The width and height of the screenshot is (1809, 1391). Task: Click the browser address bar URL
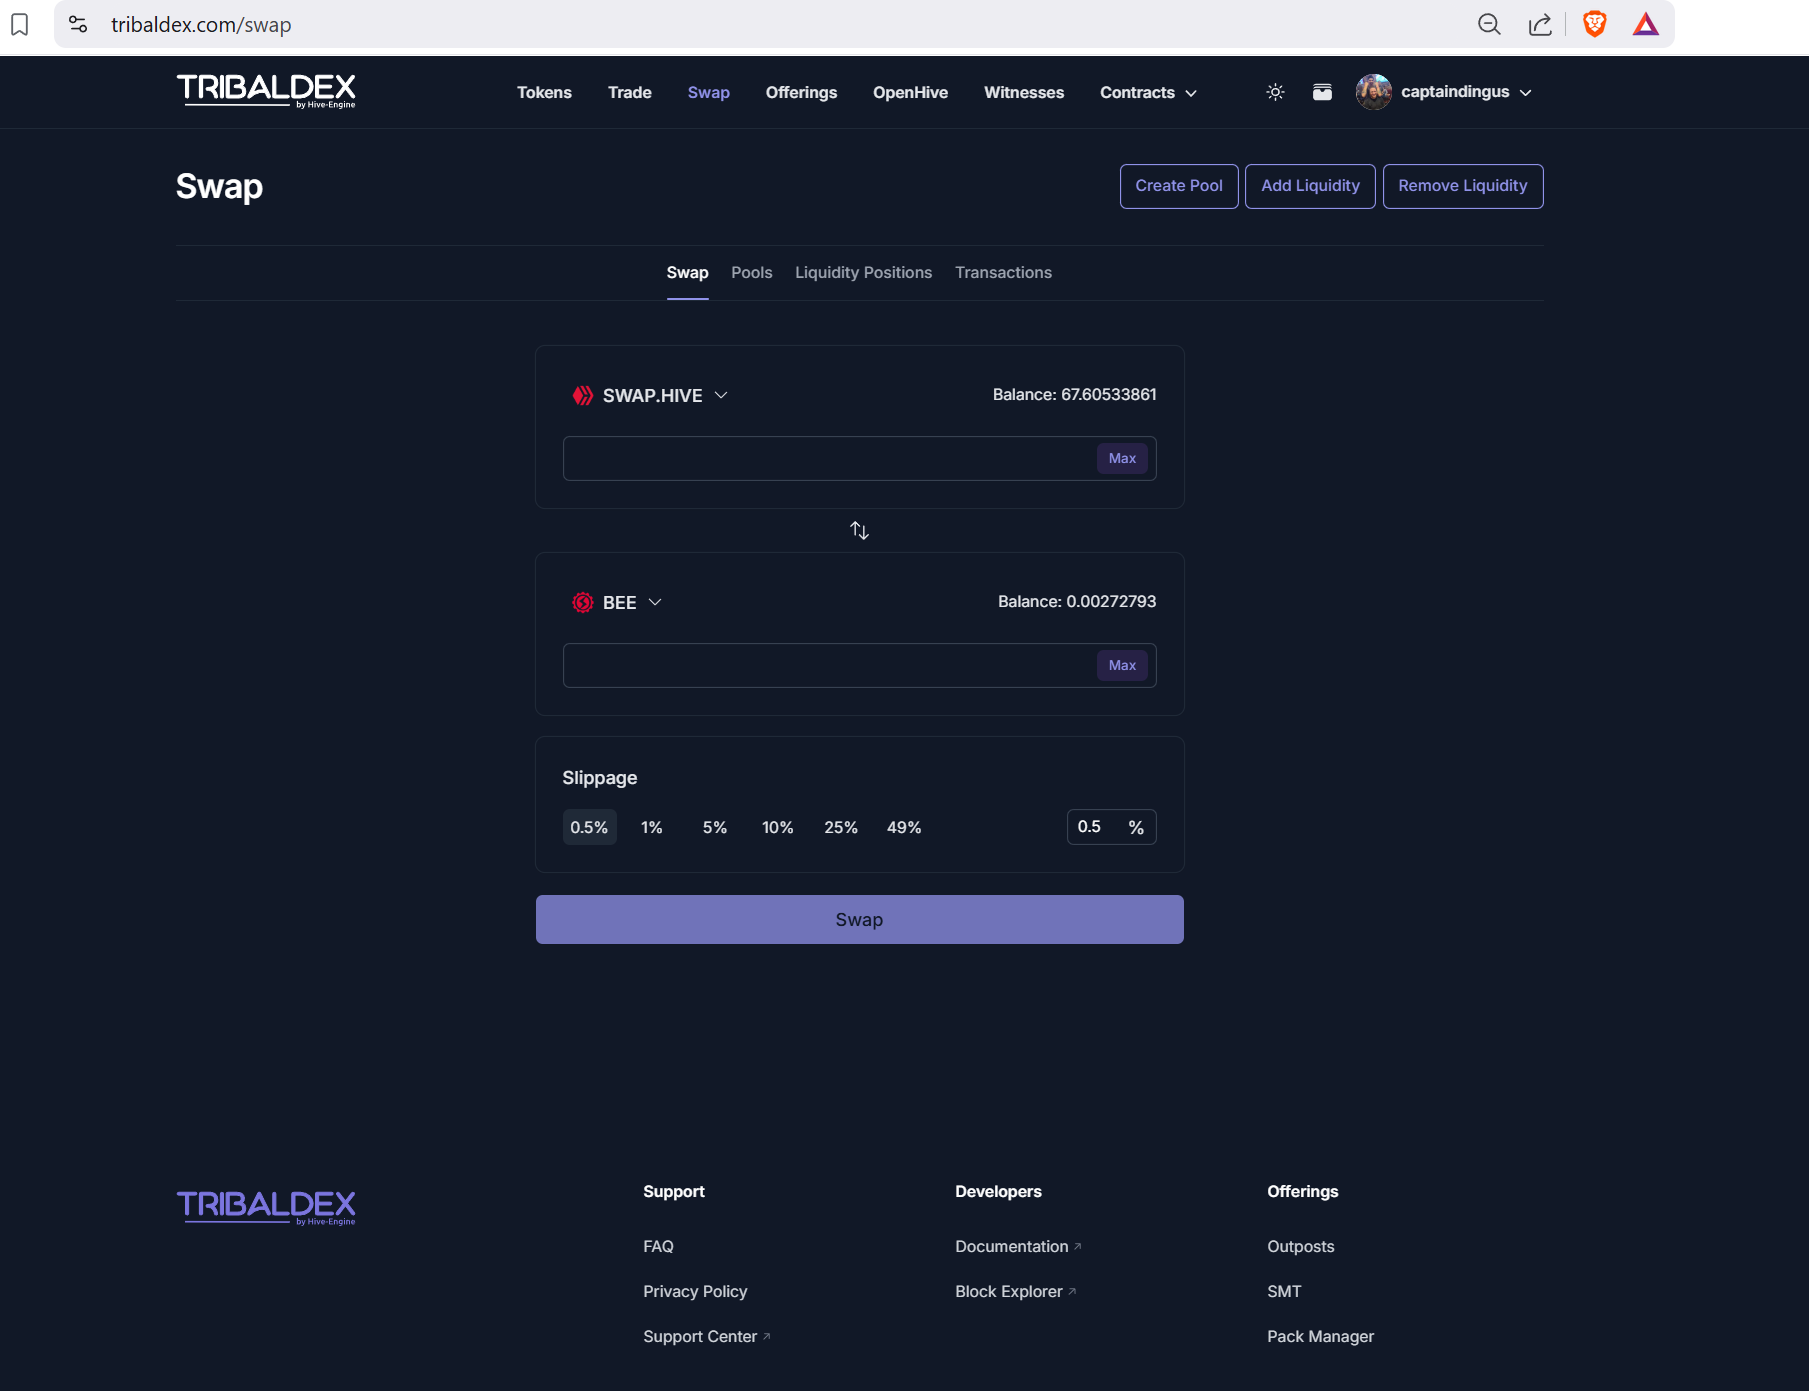pos(201,25)
